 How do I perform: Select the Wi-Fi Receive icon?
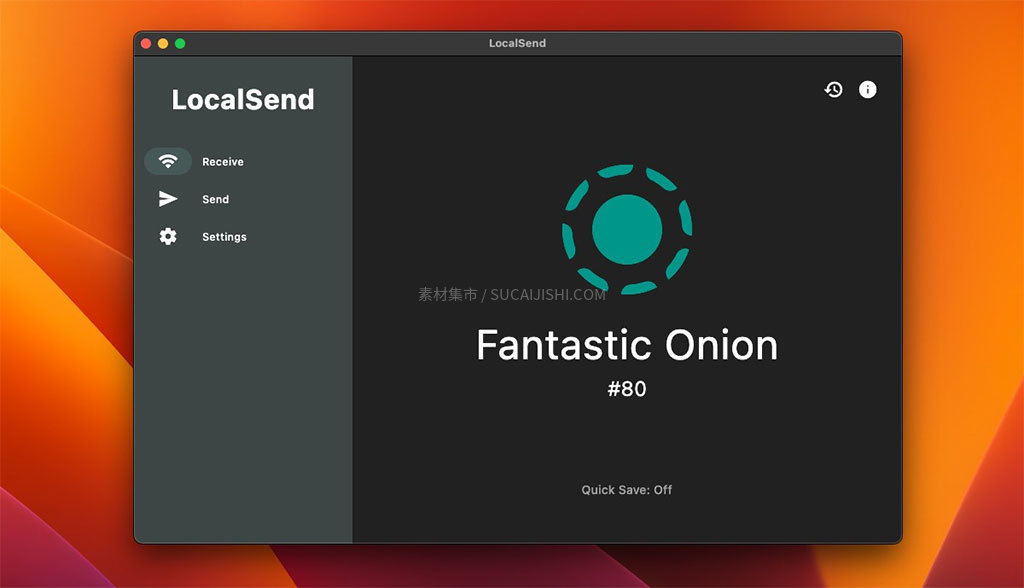[167, 161]
